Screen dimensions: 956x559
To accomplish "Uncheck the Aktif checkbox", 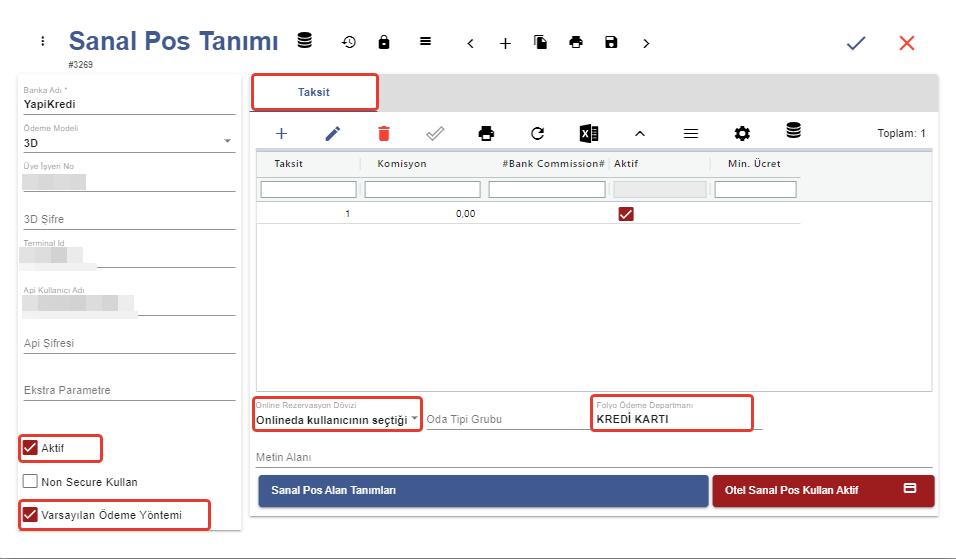I will (x=30, y=448).
